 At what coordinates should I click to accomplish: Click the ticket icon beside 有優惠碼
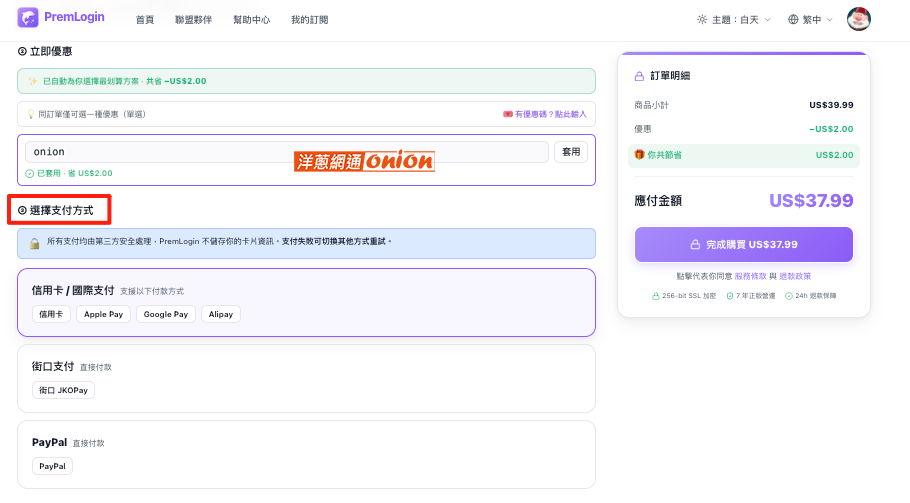click(x=508, y=114)
